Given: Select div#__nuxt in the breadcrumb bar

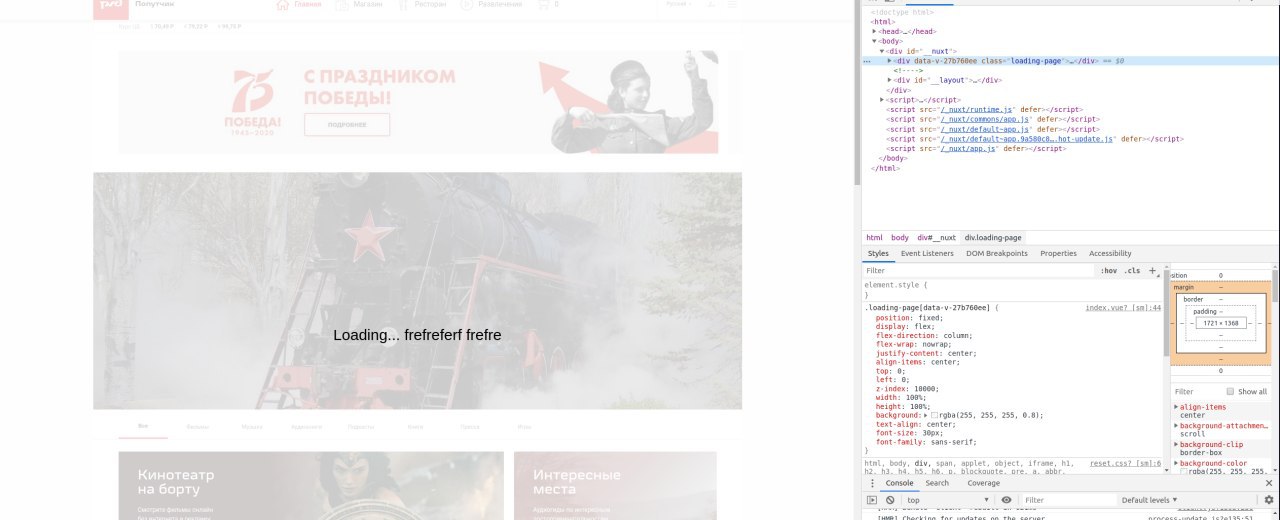Looking at the screenshot, I should pos(936,238).
